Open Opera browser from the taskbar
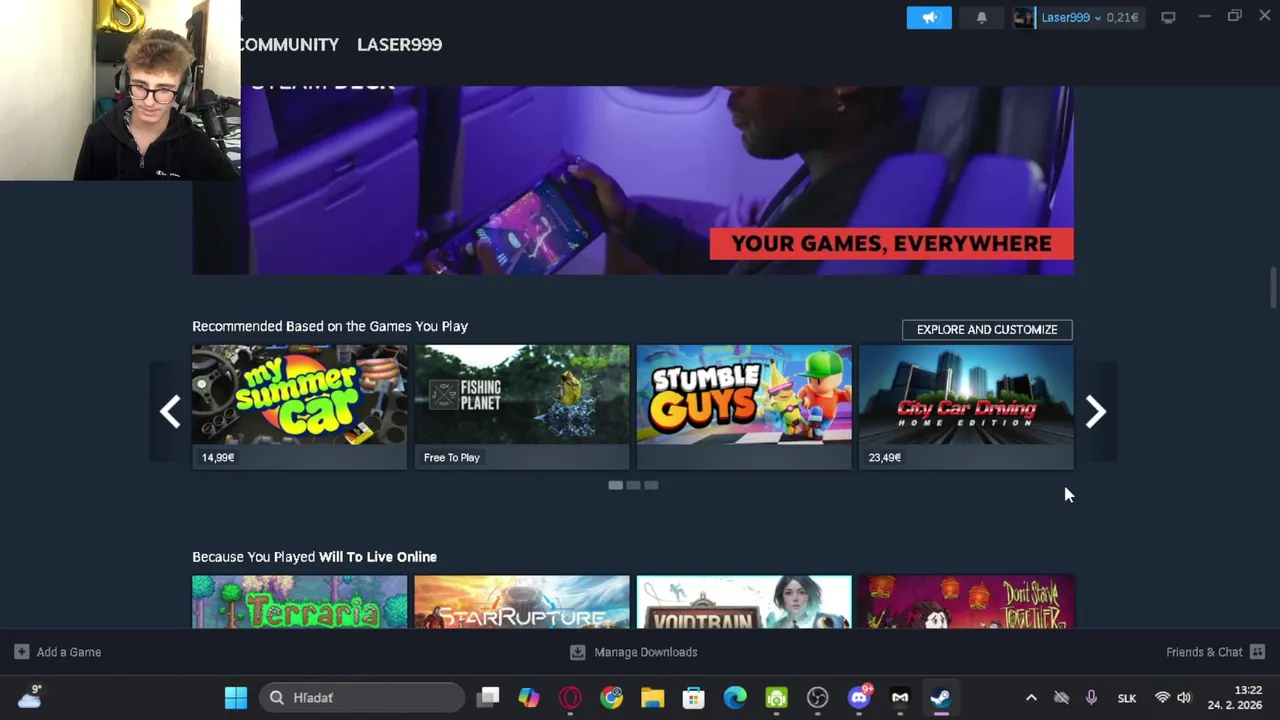Screen dimensions: 1280x720 (x=570, y=698)
